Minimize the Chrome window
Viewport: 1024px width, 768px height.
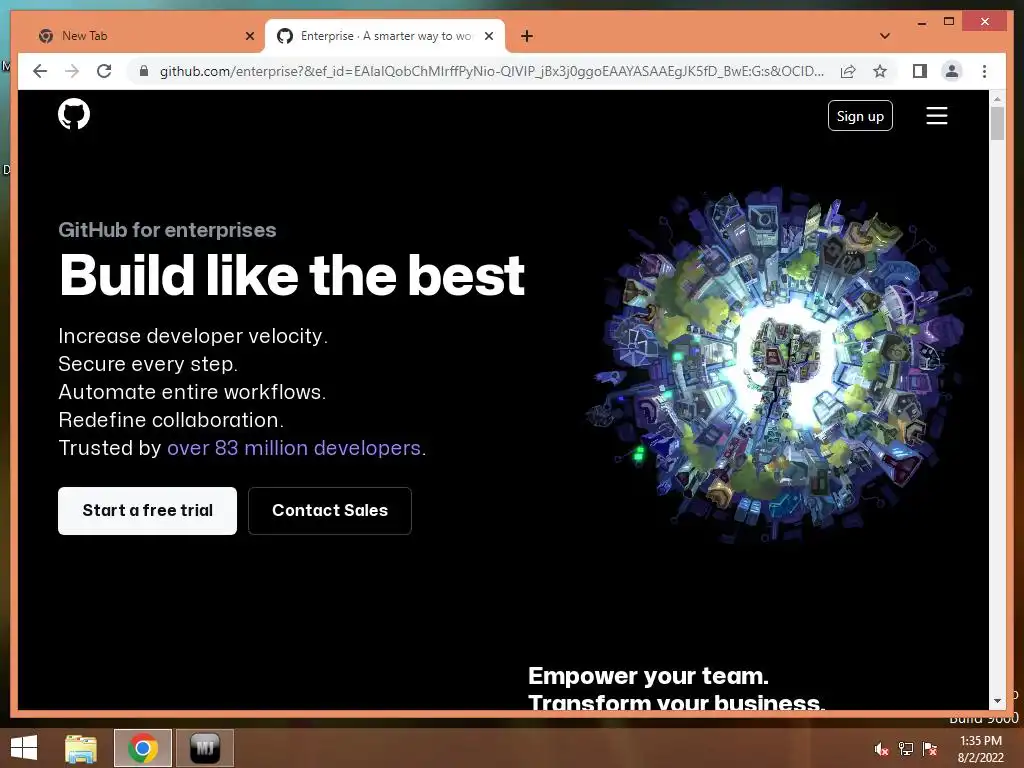click(x=921, y=22)
